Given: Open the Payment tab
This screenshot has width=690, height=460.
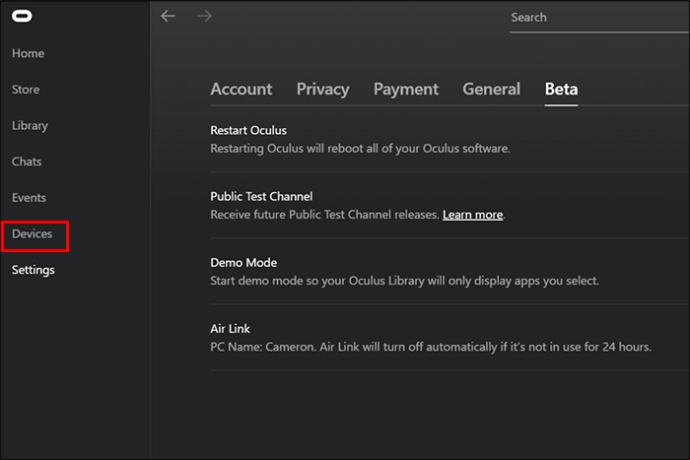Looking at the screenshot, I should pos(405,89).
